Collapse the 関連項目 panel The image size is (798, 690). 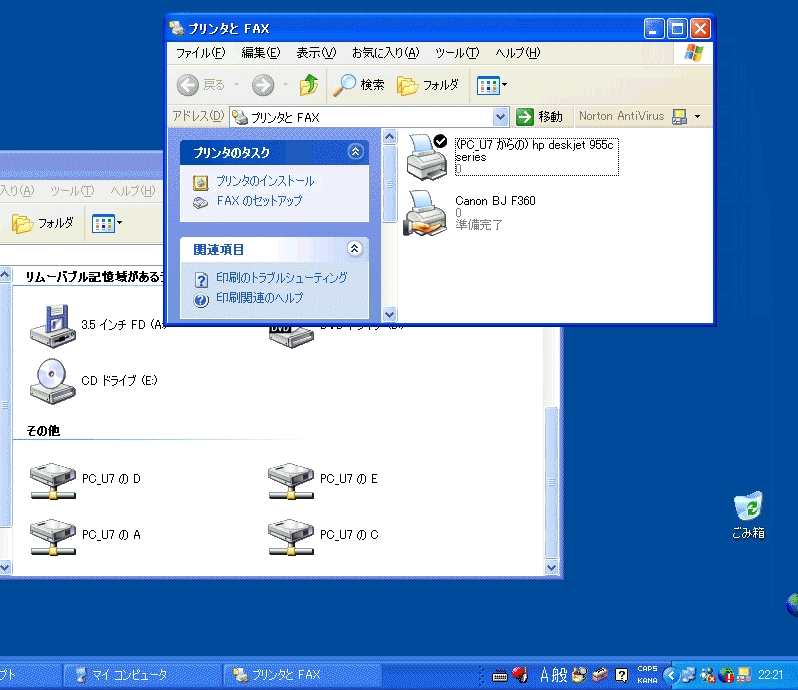click(x=355, y=248)
